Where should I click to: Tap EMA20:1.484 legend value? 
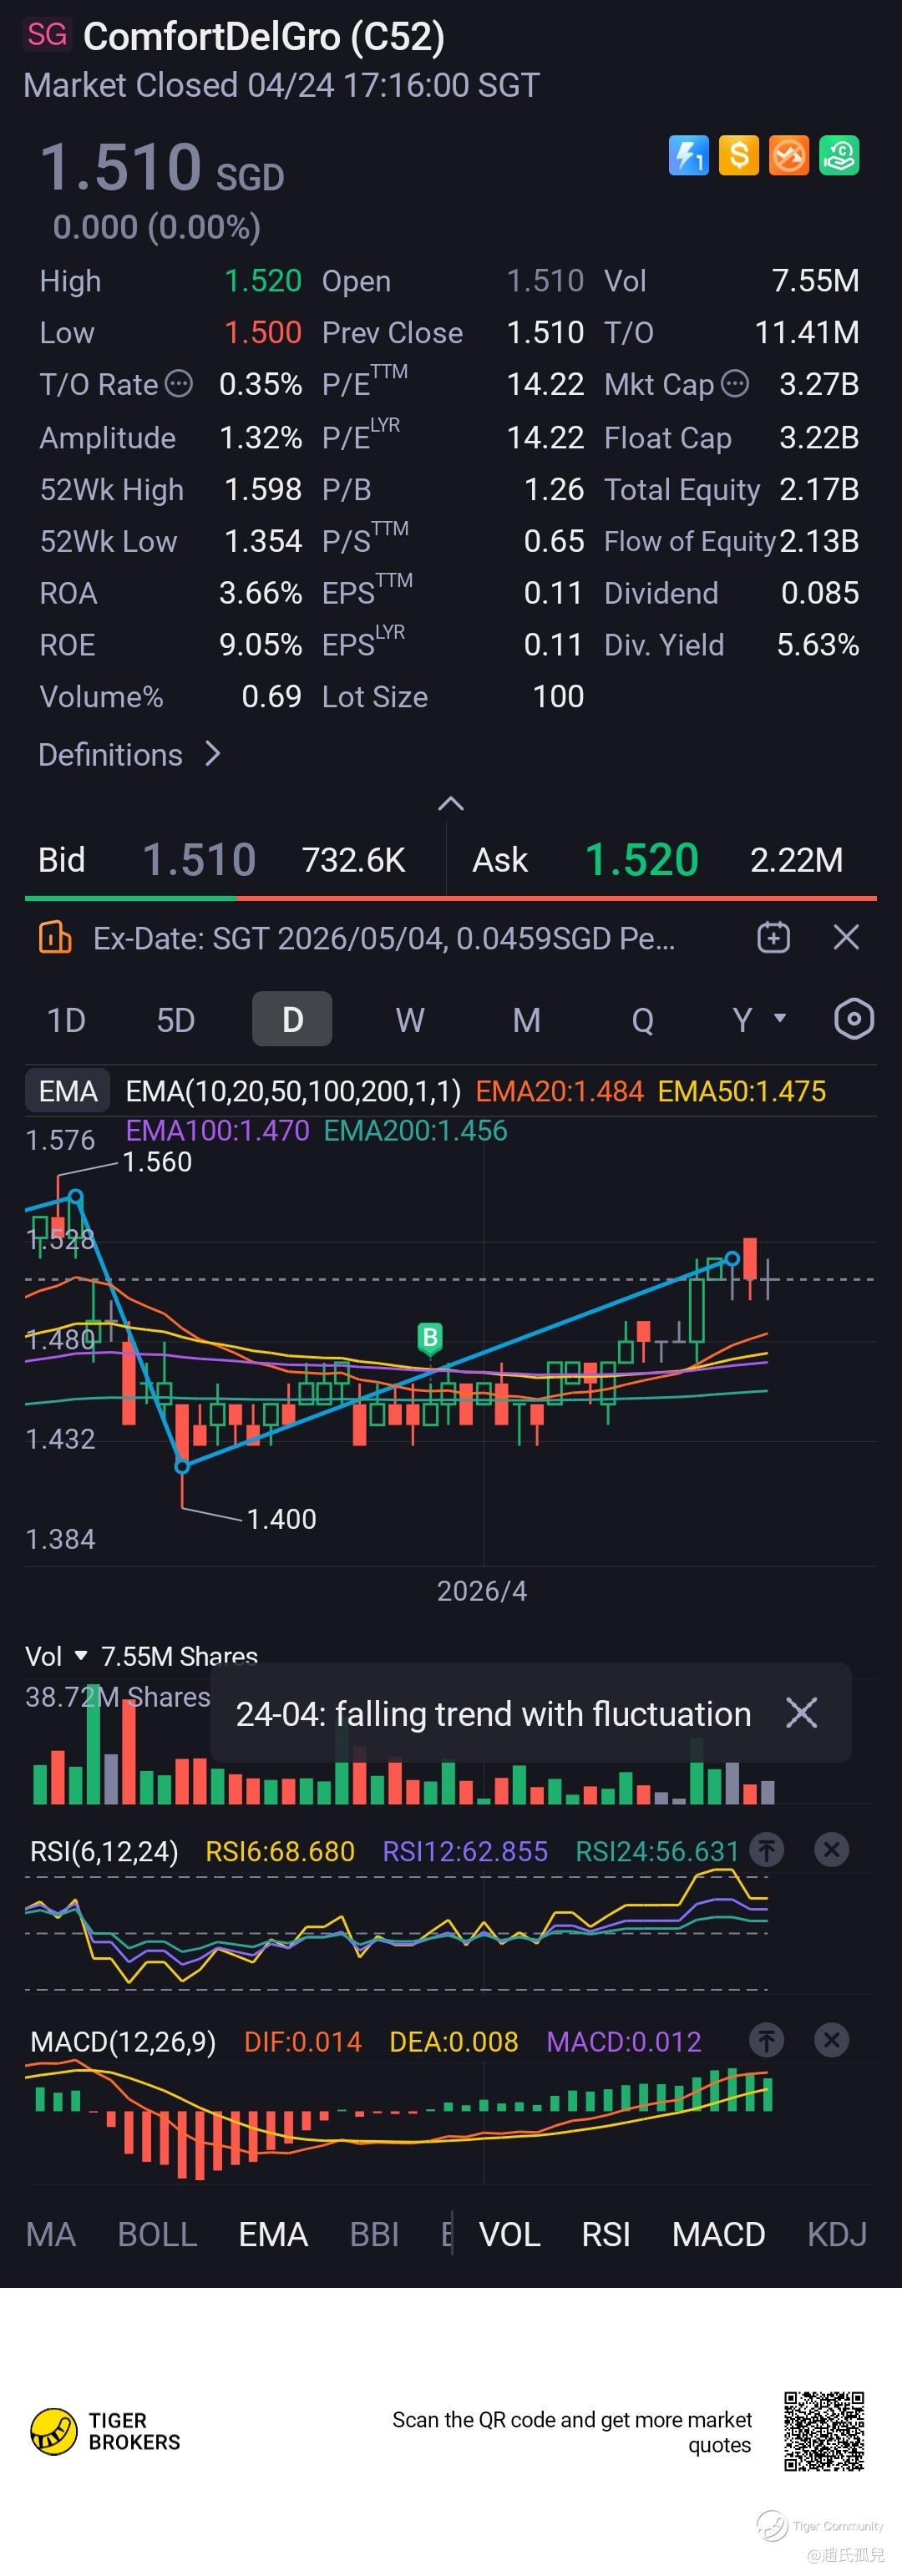(559, 1091)
